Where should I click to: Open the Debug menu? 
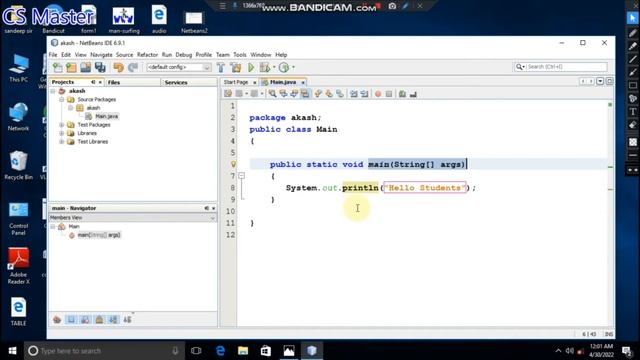click(184, 55)
